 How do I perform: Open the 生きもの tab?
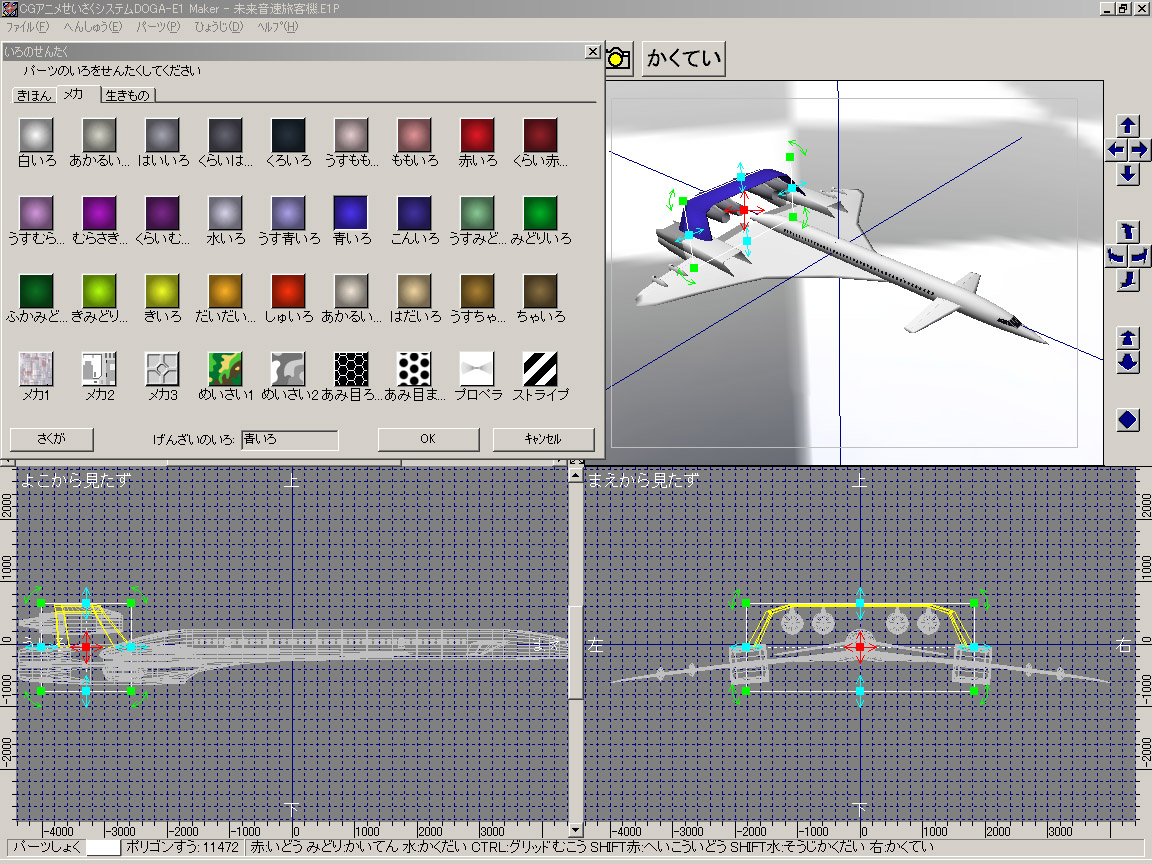click(x=128, y=95)
